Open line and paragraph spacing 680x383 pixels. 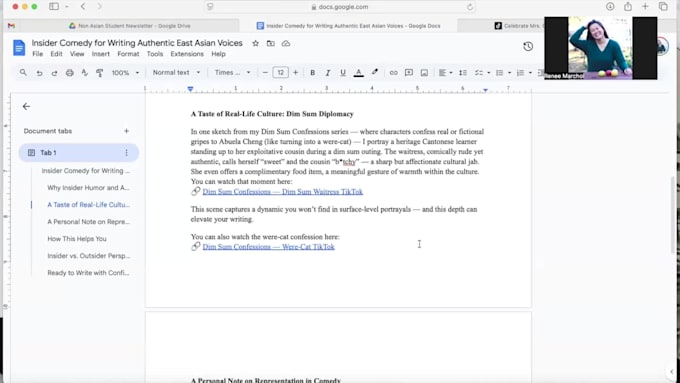click(x=463, y=73)
